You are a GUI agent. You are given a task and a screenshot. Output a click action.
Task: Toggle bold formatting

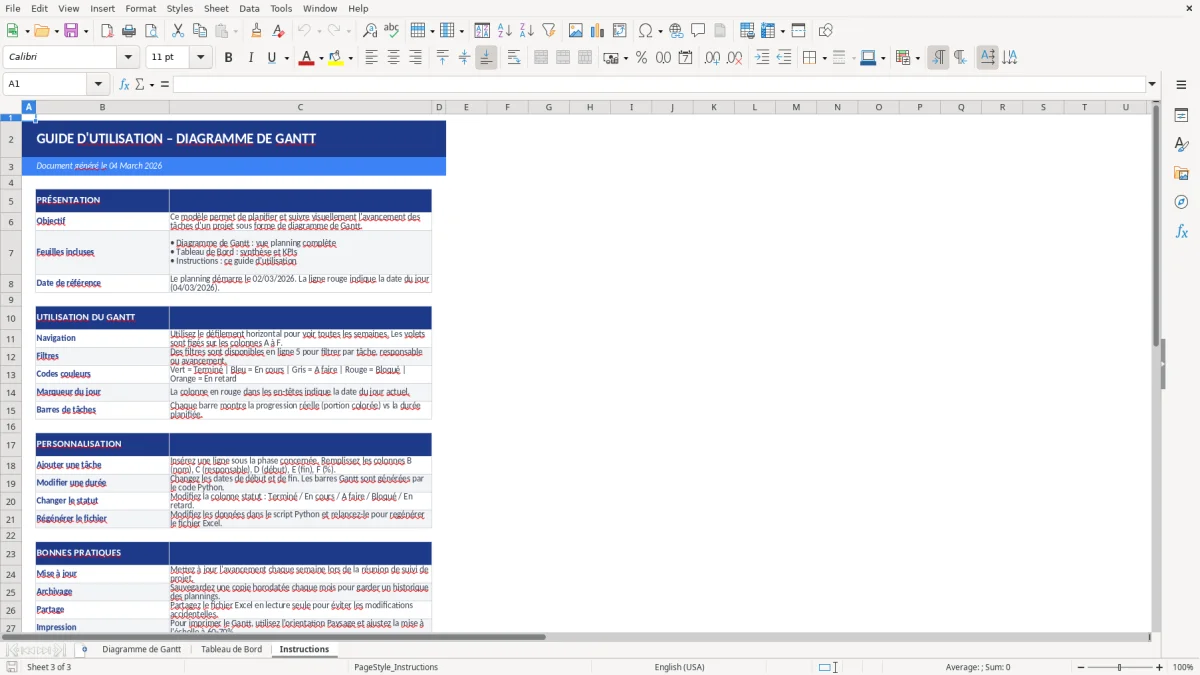[228, 57]
